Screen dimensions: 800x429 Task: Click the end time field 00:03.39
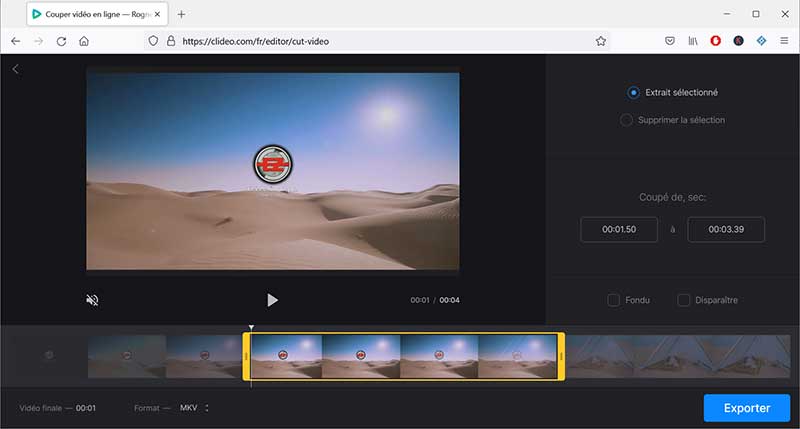pyautogui.click(x=726, y=230)
